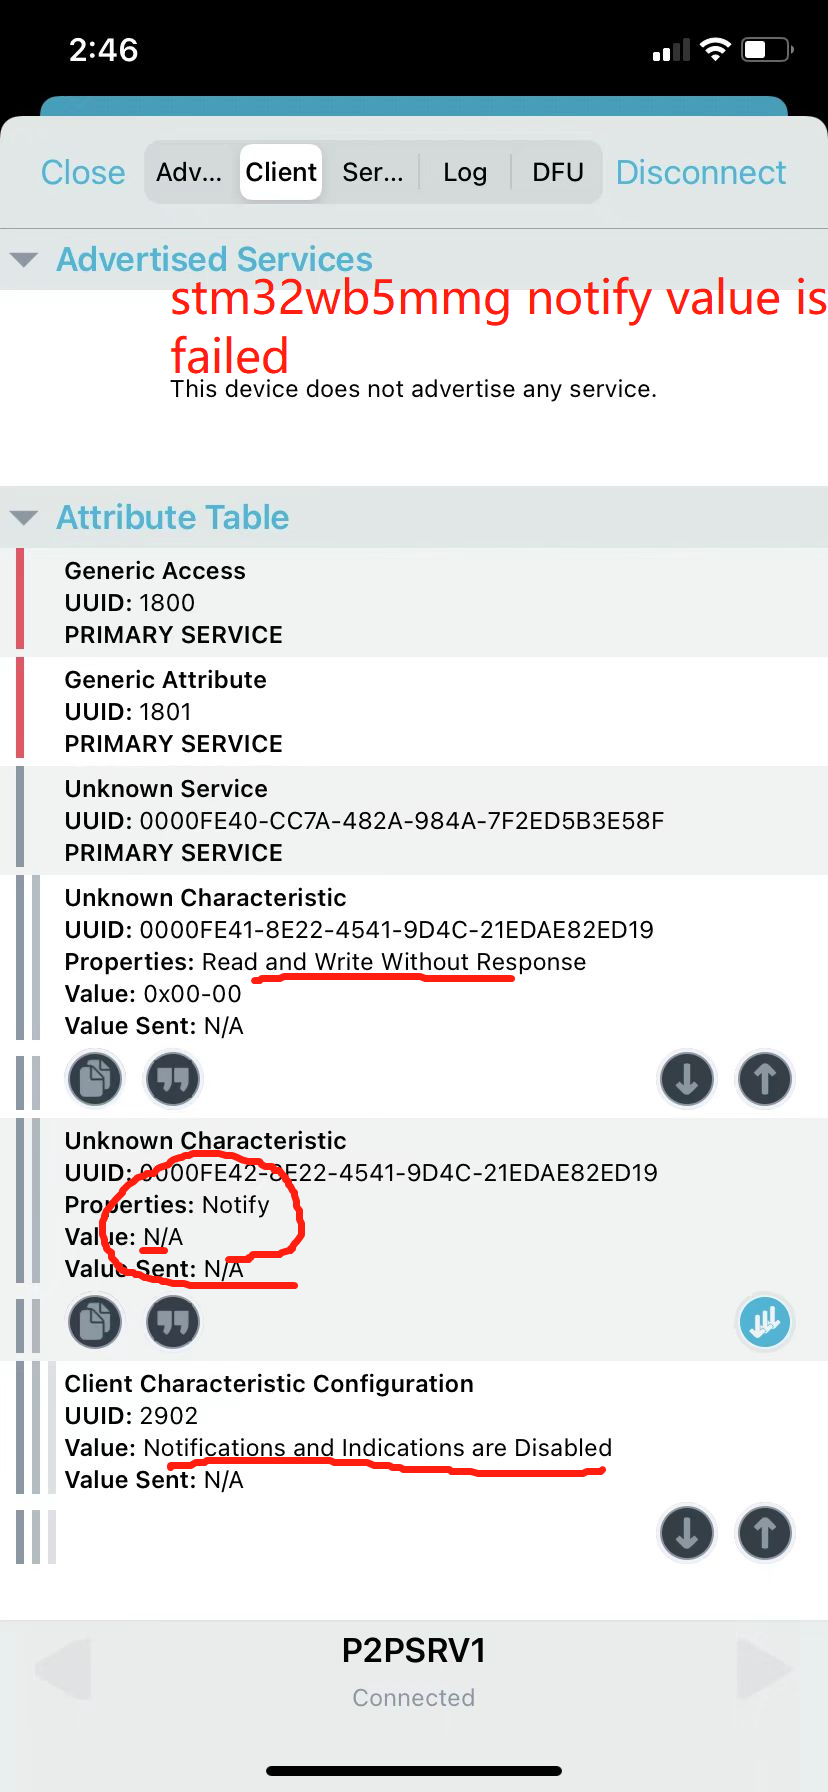Collapse the Advertised Services section
The width and height of the screenshot is (828, 1792).
24,260
